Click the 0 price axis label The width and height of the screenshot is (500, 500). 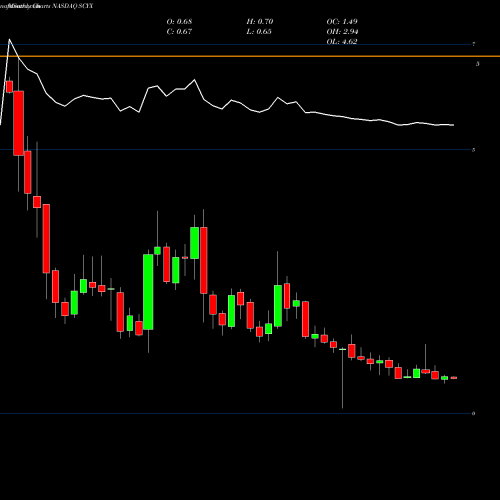[x=474, y=414]
